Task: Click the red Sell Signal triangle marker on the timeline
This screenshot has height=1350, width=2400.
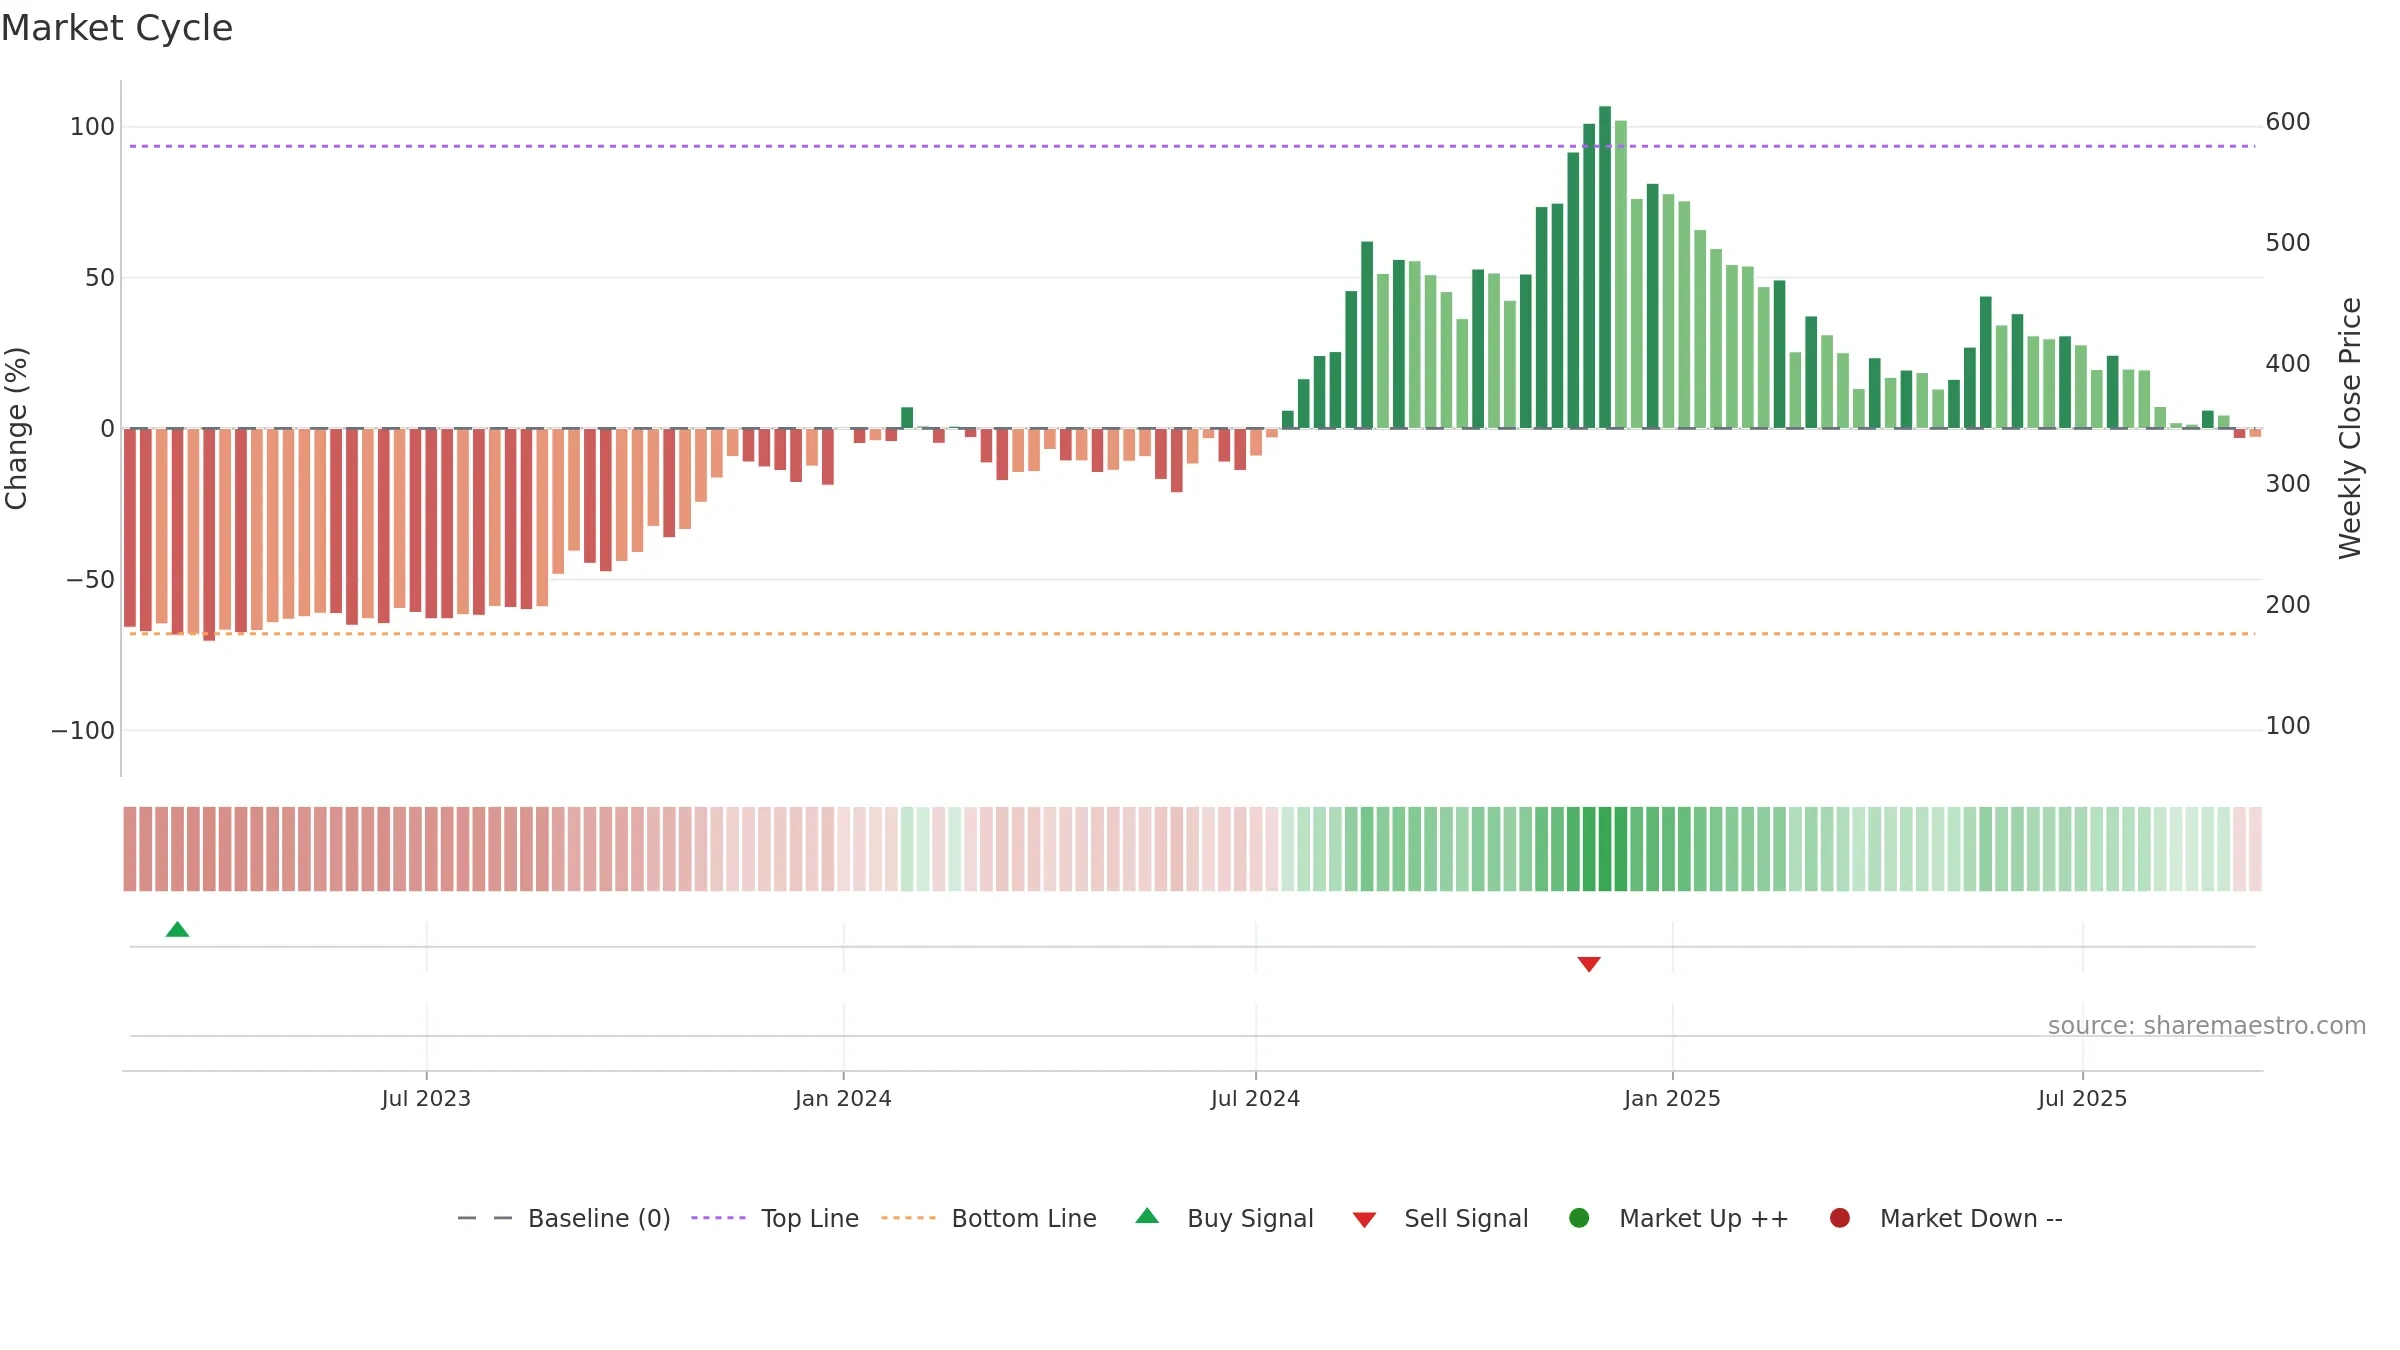Action: pyautogui.click(x=1589, y=964)
